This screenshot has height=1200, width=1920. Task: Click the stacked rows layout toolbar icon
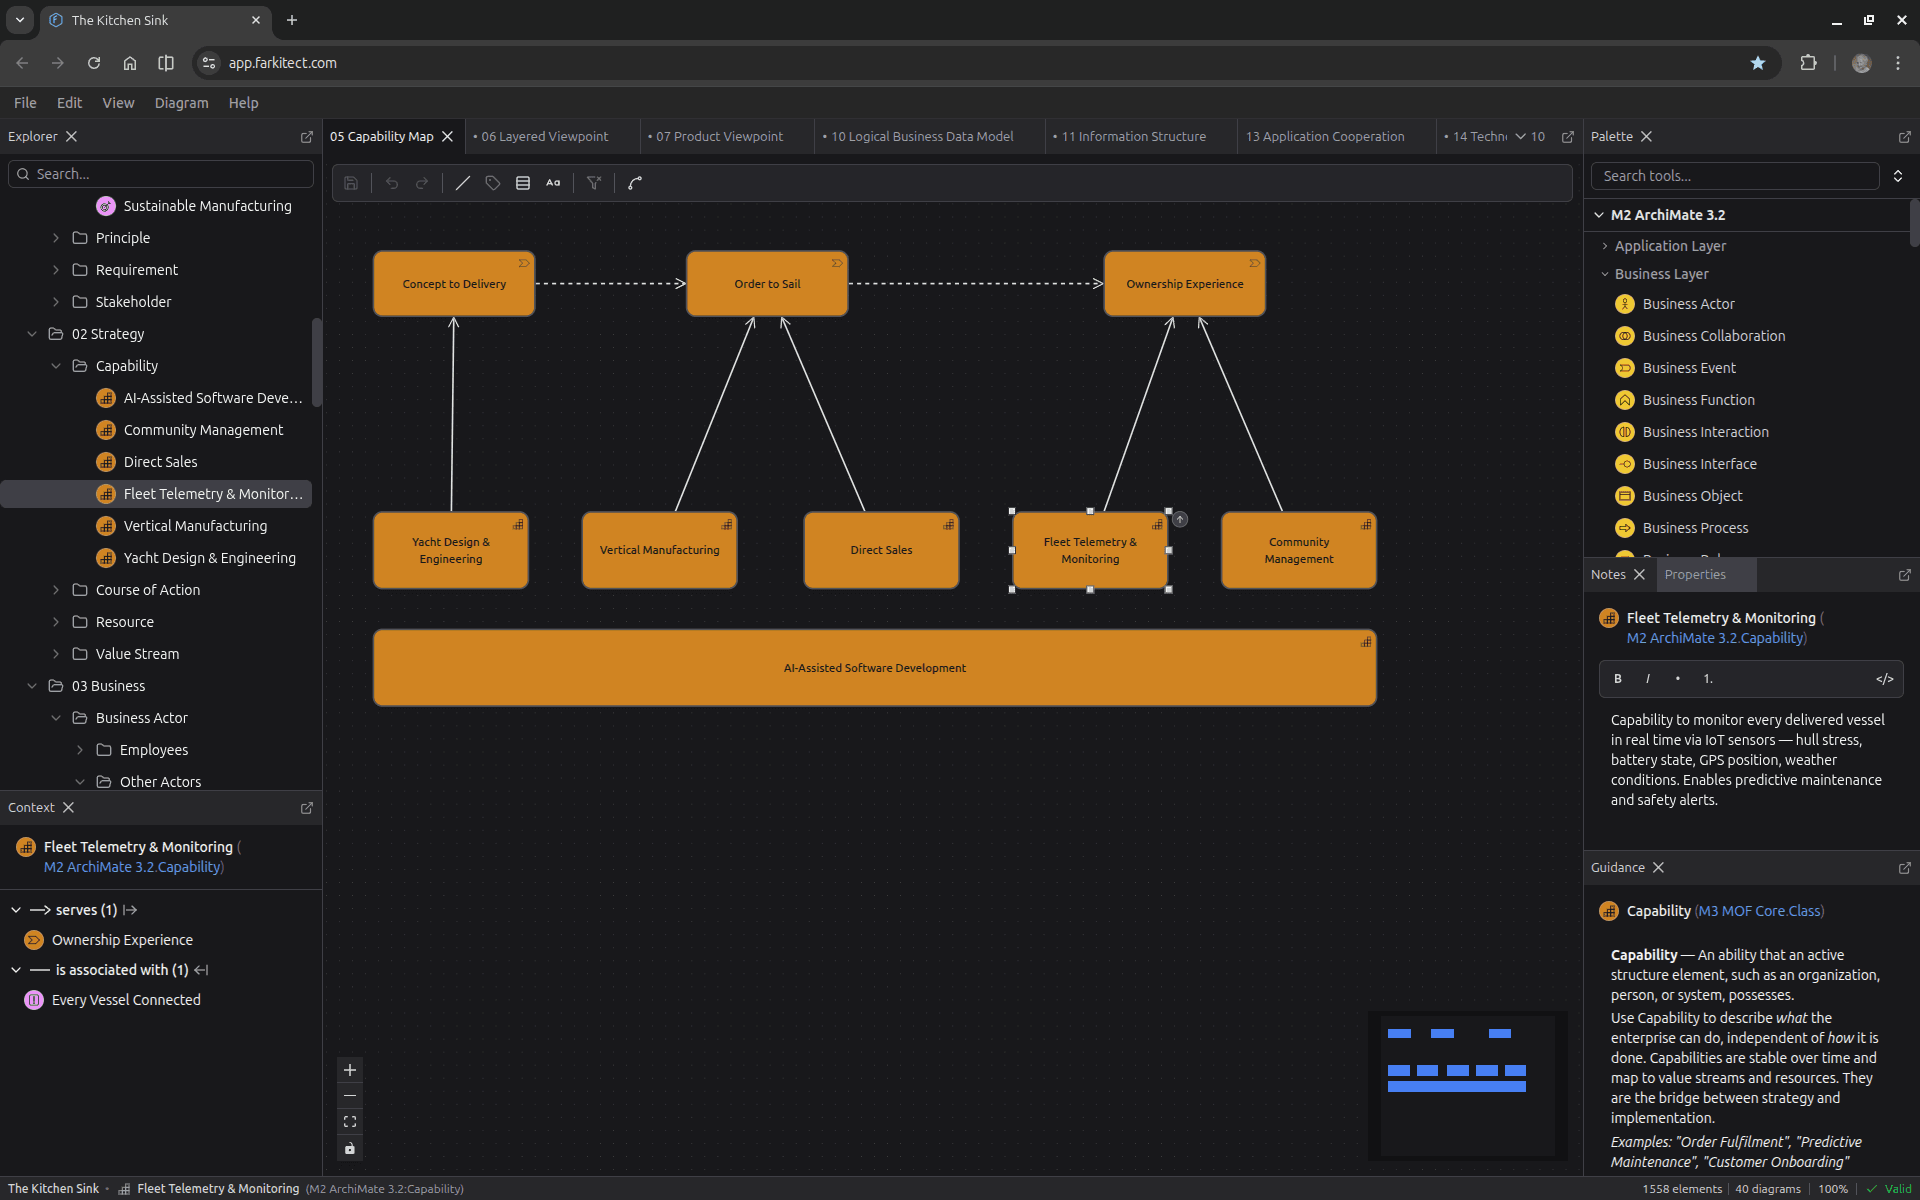tap(523, 183)
